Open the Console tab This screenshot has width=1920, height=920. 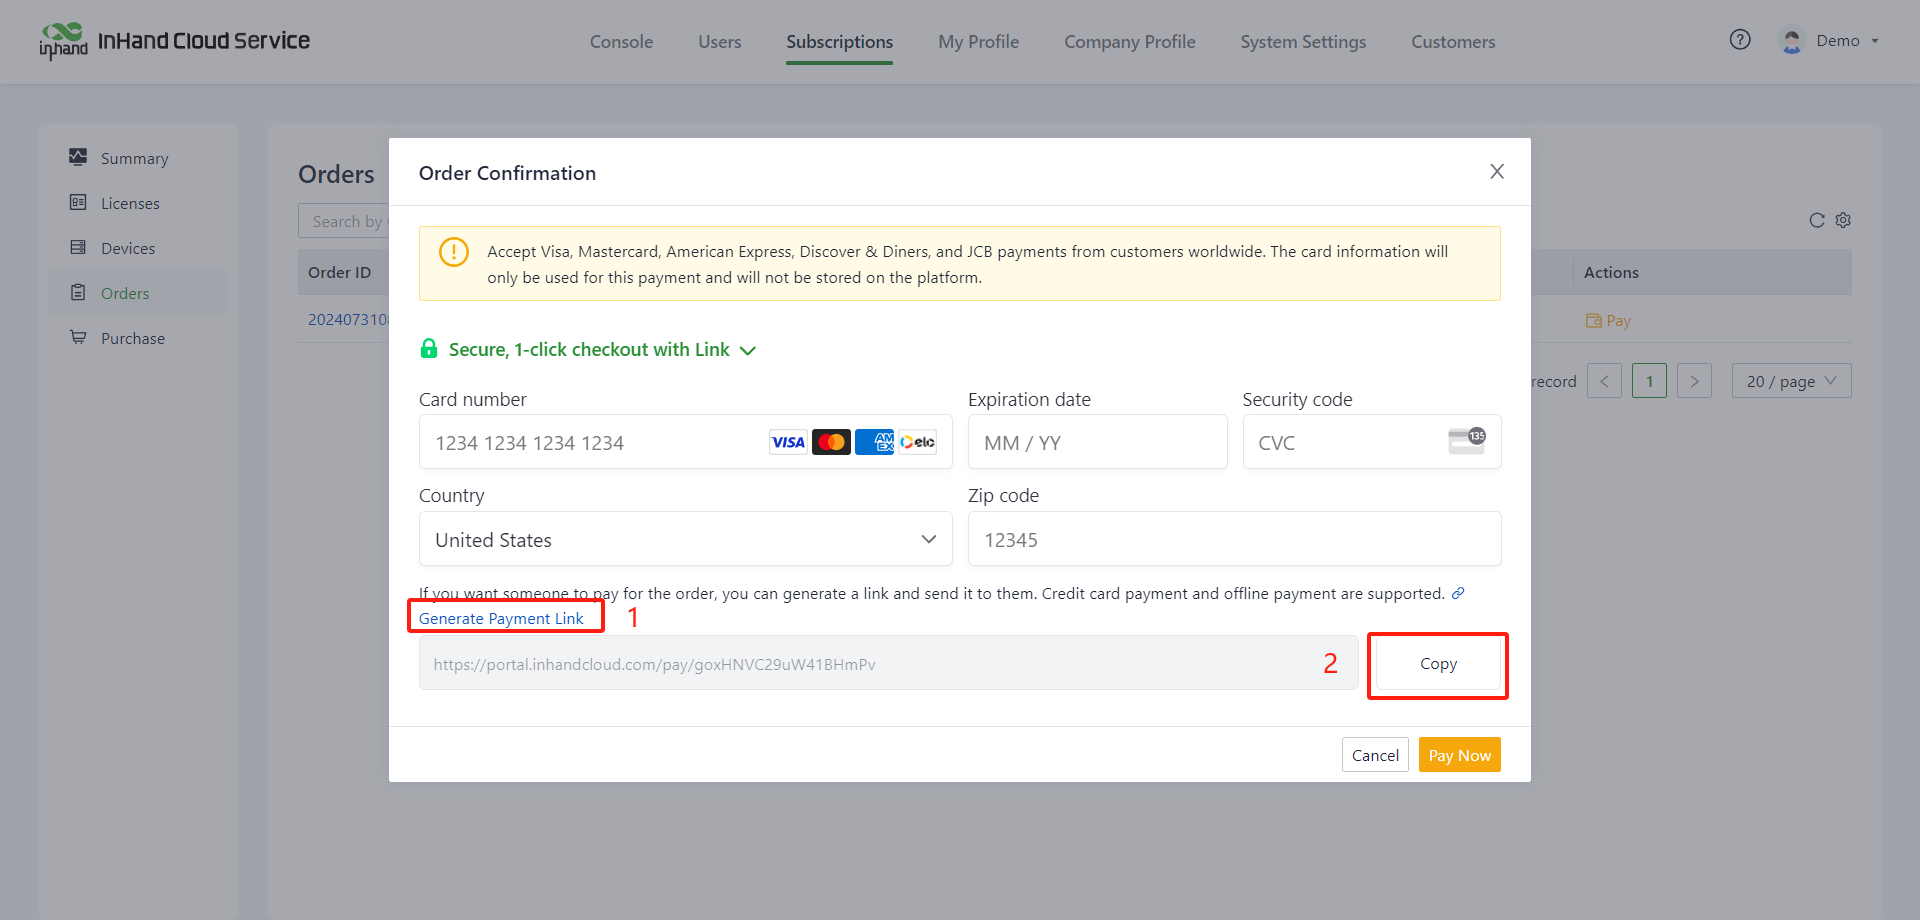pos(621,42)
